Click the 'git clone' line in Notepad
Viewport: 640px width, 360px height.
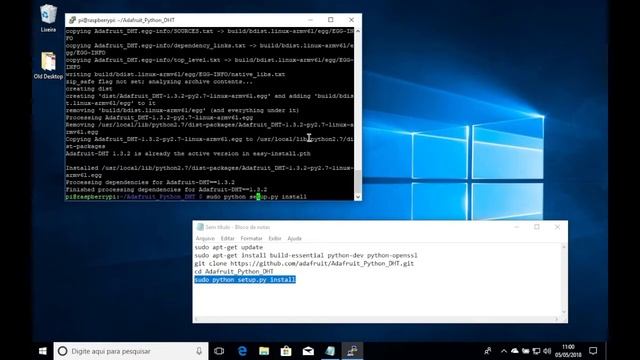[304, 264]
